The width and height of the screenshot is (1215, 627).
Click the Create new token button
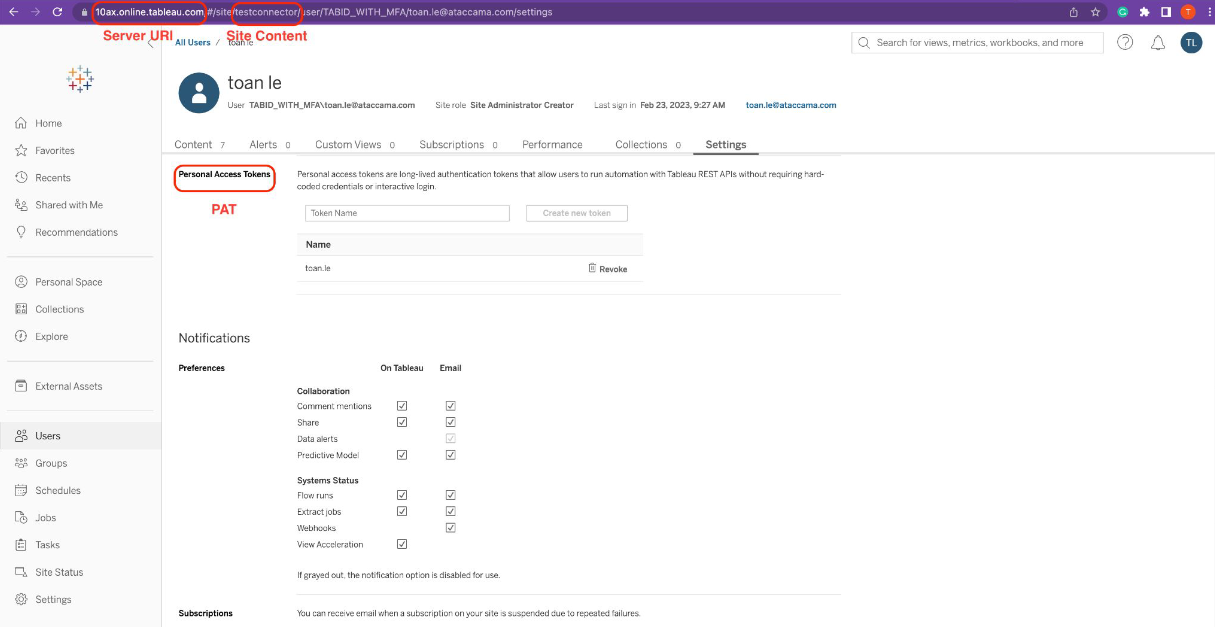[577, 213]
